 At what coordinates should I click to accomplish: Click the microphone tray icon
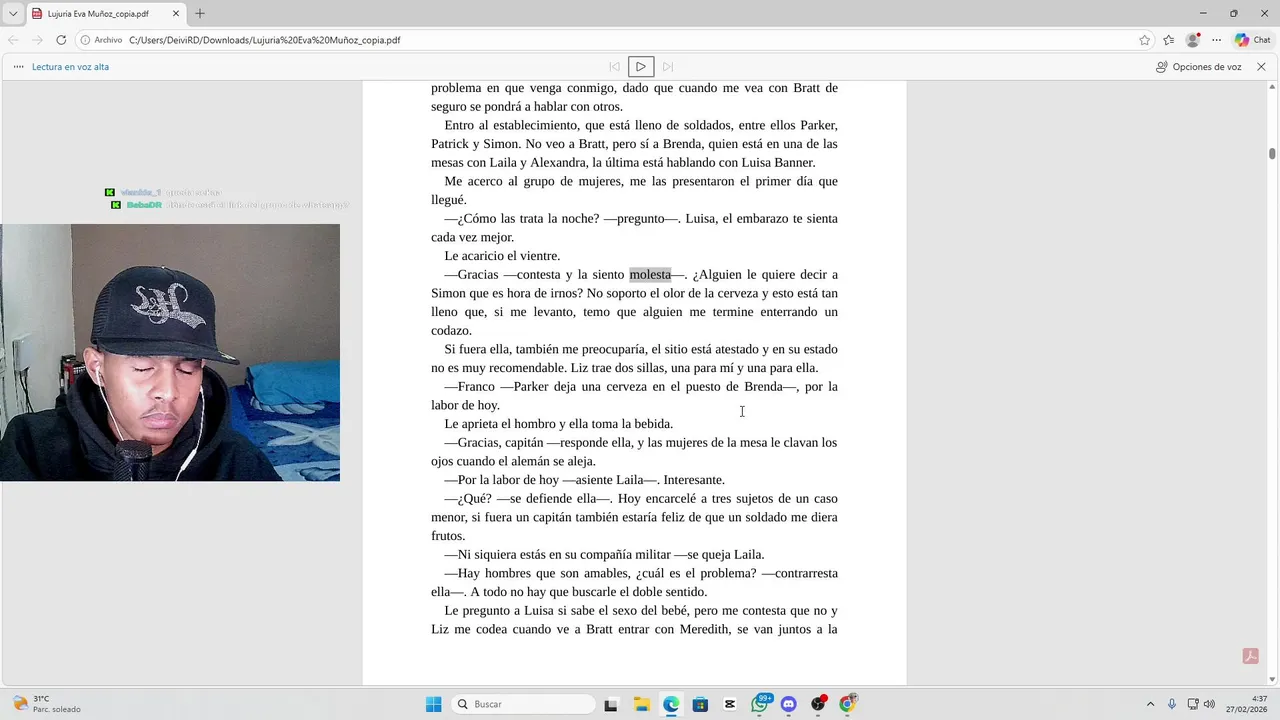point(1172,704)
